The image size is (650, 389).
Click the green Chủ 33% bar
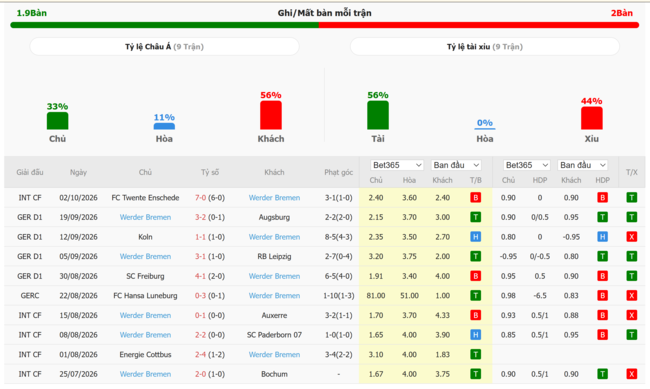click(58, 121)
